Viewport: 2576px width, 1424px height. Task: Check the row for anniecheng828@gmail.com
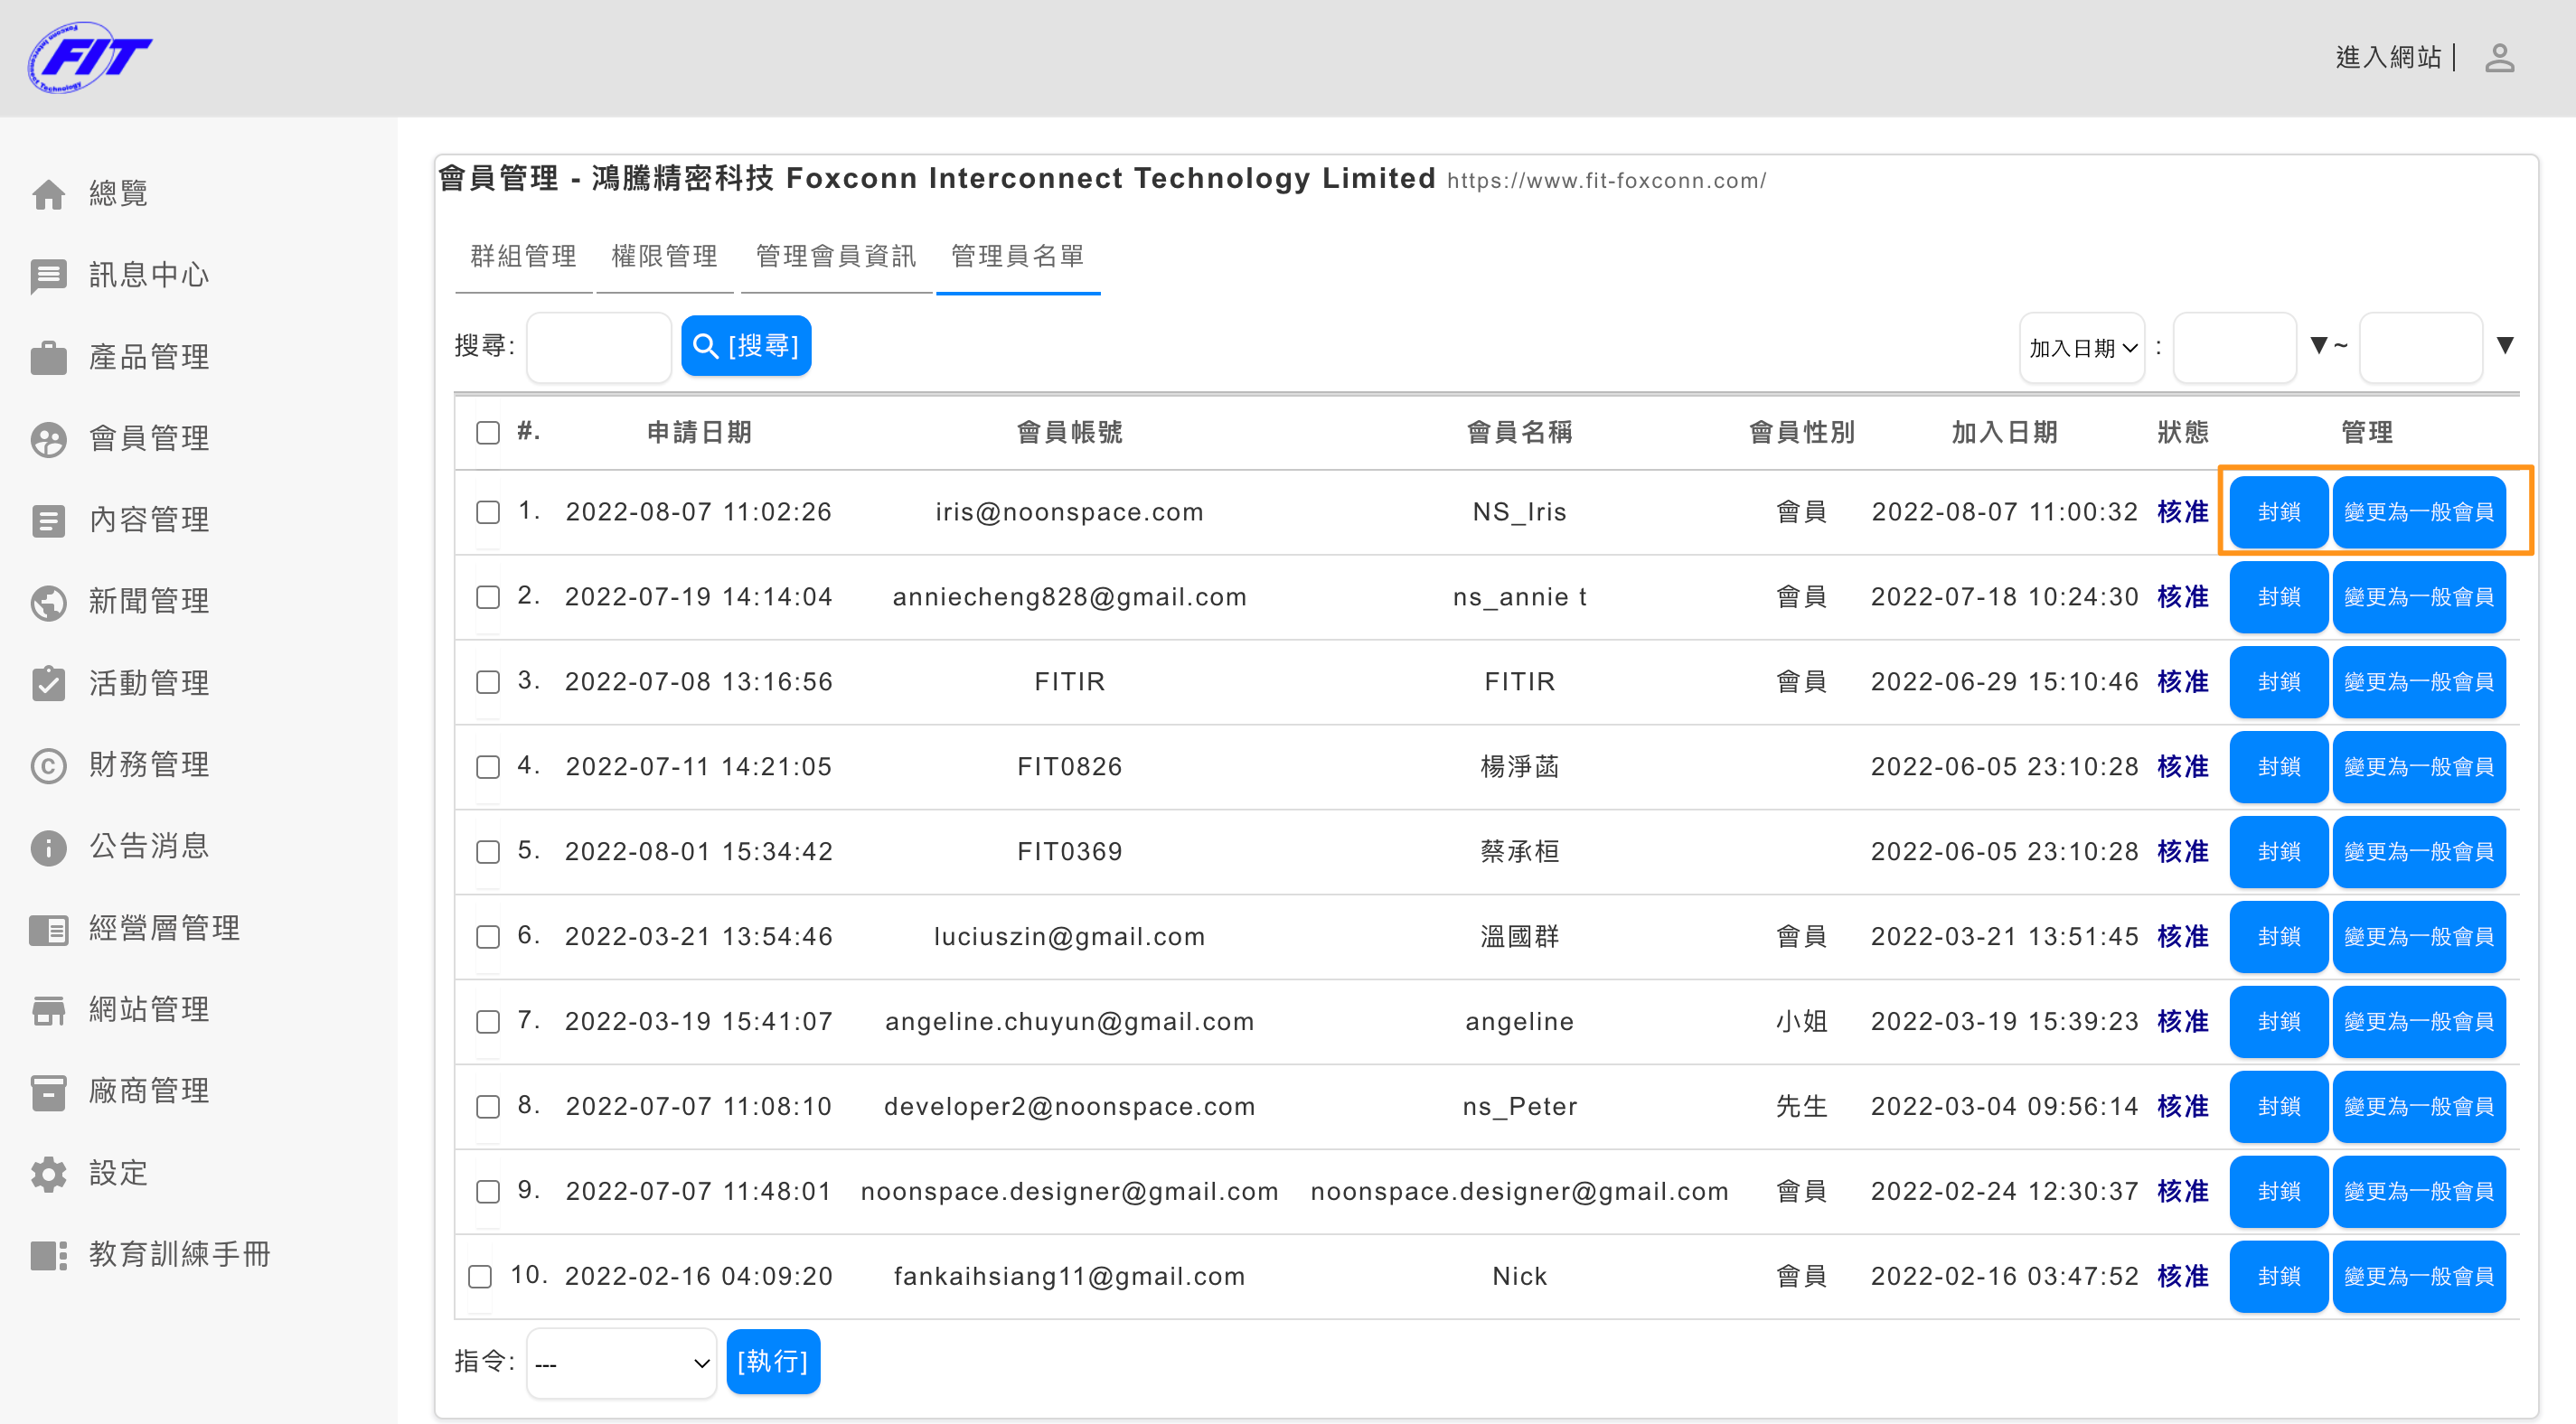pos(488,597)
